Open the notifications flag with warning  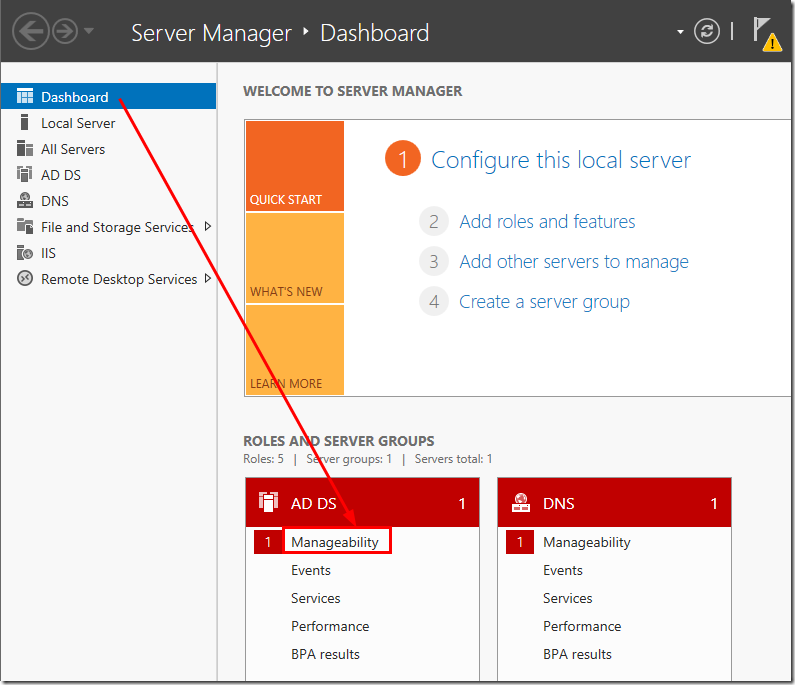click(x=766, y=33)
